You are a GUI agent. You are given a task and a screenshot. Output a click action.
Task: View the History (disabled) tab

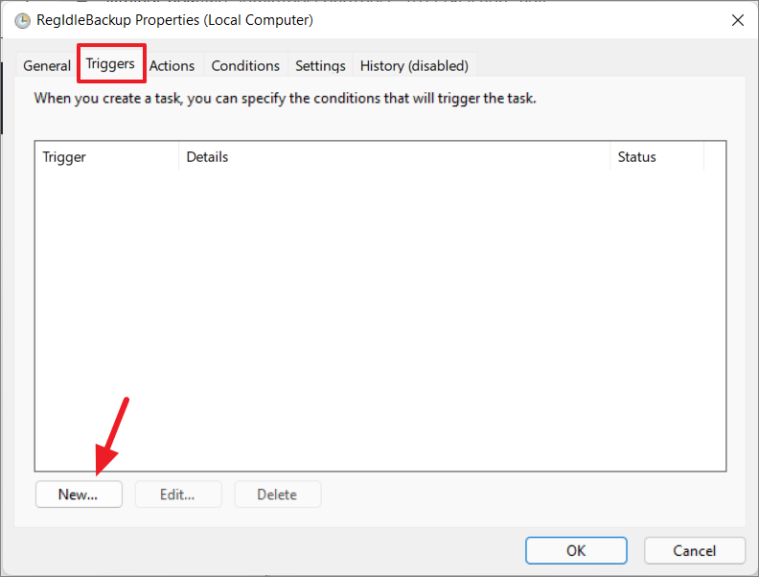point(414,66)
